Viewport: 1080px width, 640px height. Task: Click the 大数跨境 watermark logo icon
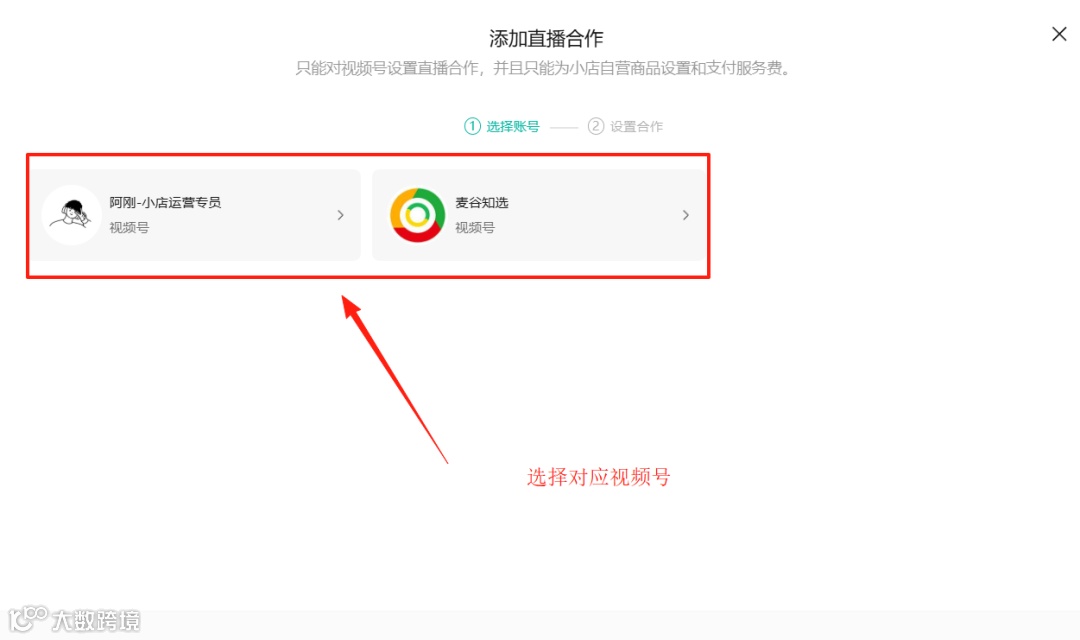28,618
